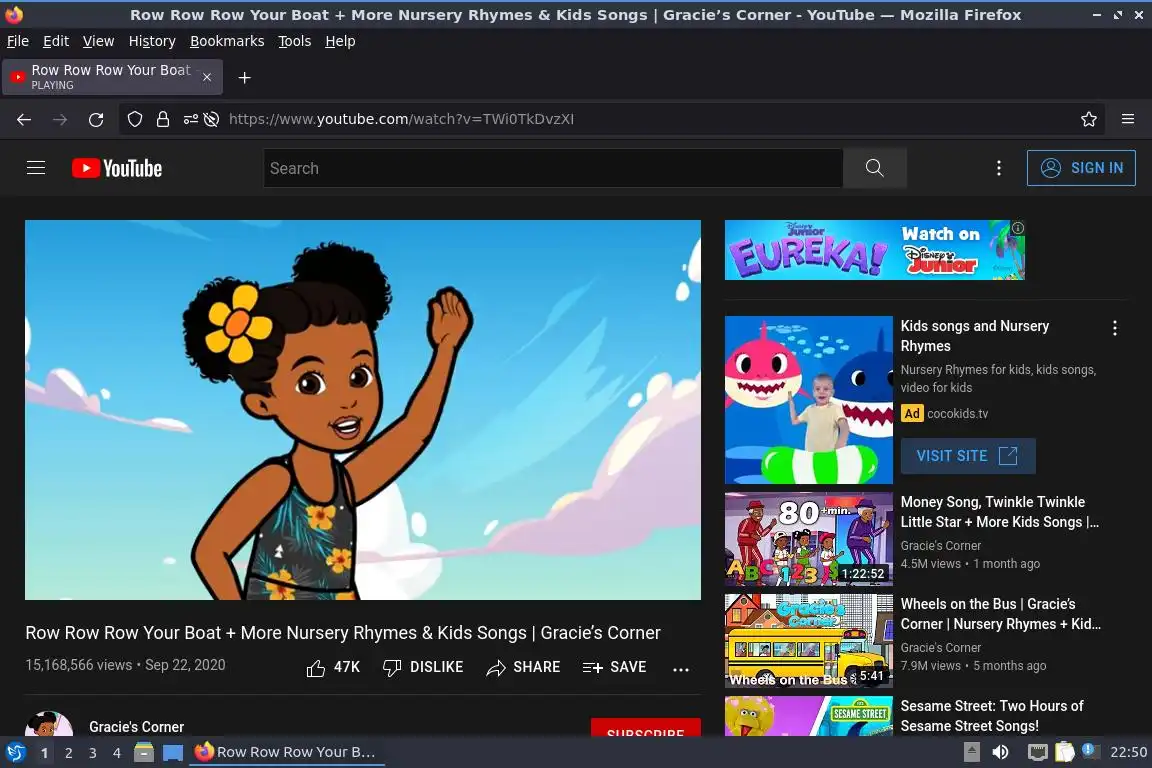1152x768 pixels.
Task: Open Gracie's Corner channel avatar
Action: [x=49, y=724]
